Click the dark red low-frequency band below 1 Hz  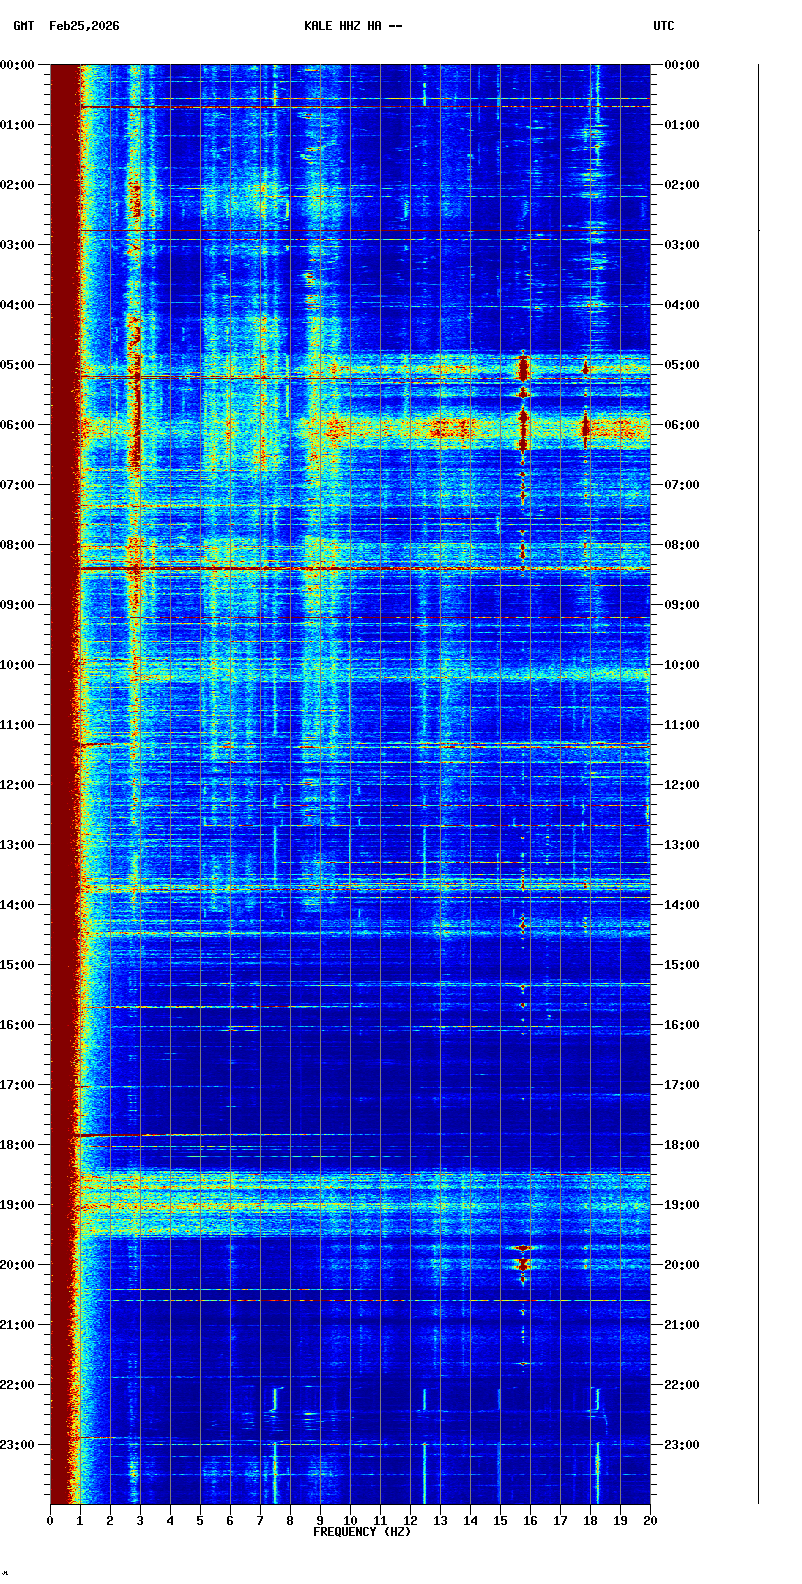[x=63, y=700]
